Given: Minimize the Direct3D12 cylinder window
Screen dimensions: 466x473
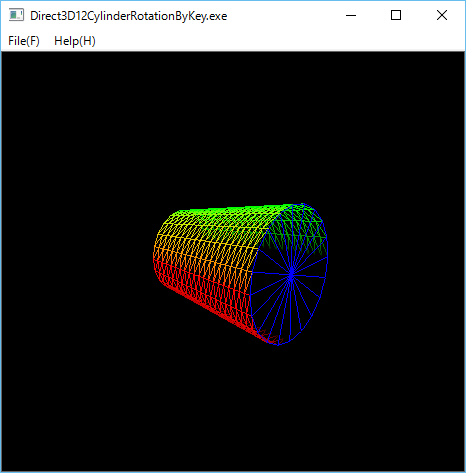Looking at the screenshot, I should [351, 15].
